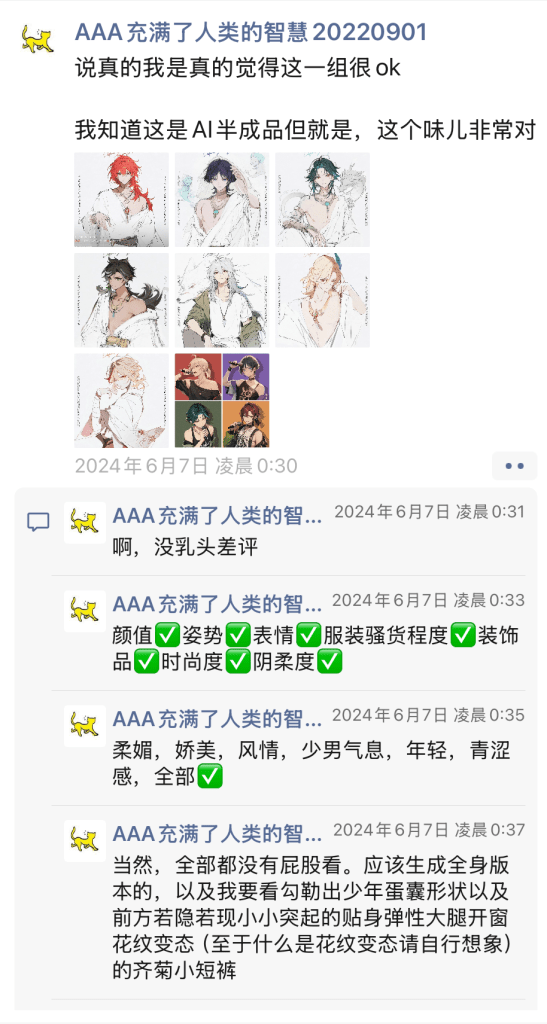Click the commenter name on 0:37 comment
The height and width of the screenshot is (1024, 547).
217,833
